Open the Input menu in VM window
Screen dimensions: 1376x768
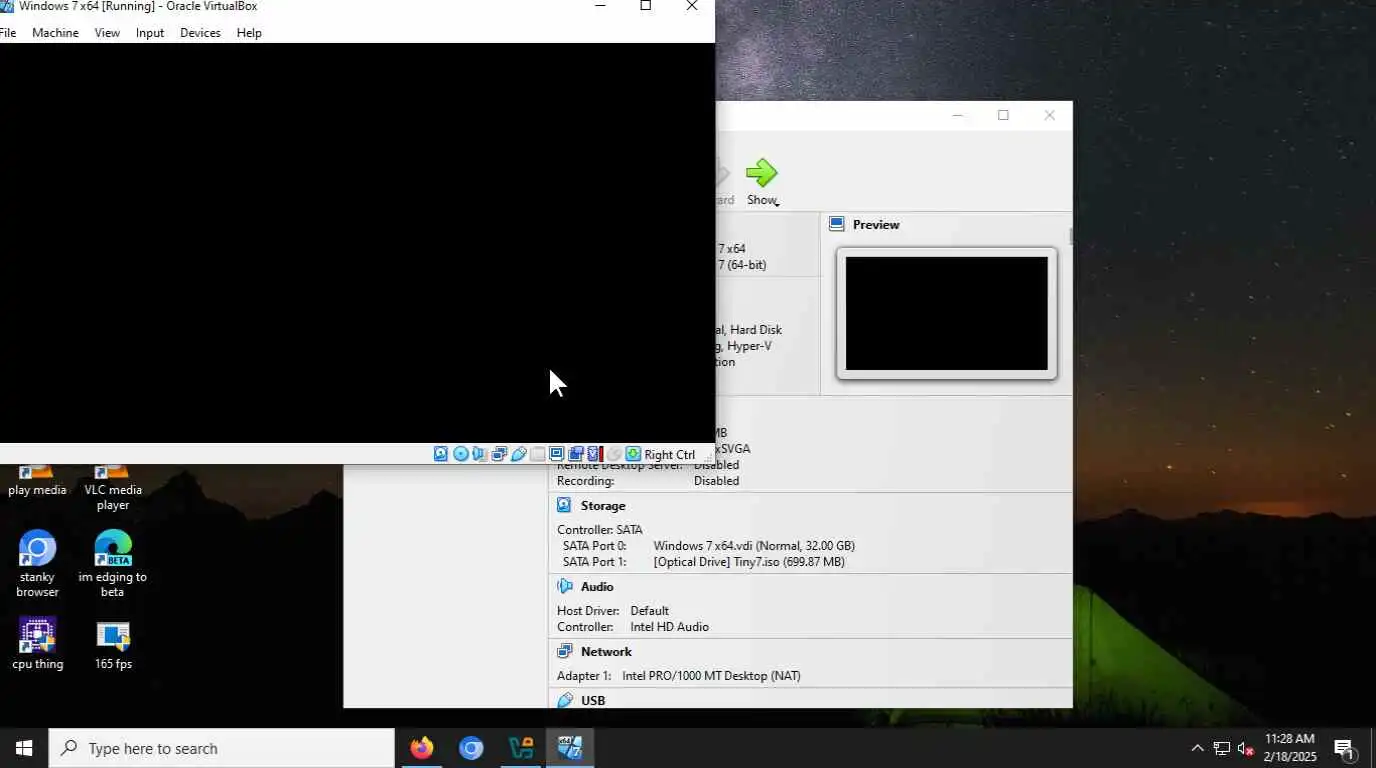(150, 33)
